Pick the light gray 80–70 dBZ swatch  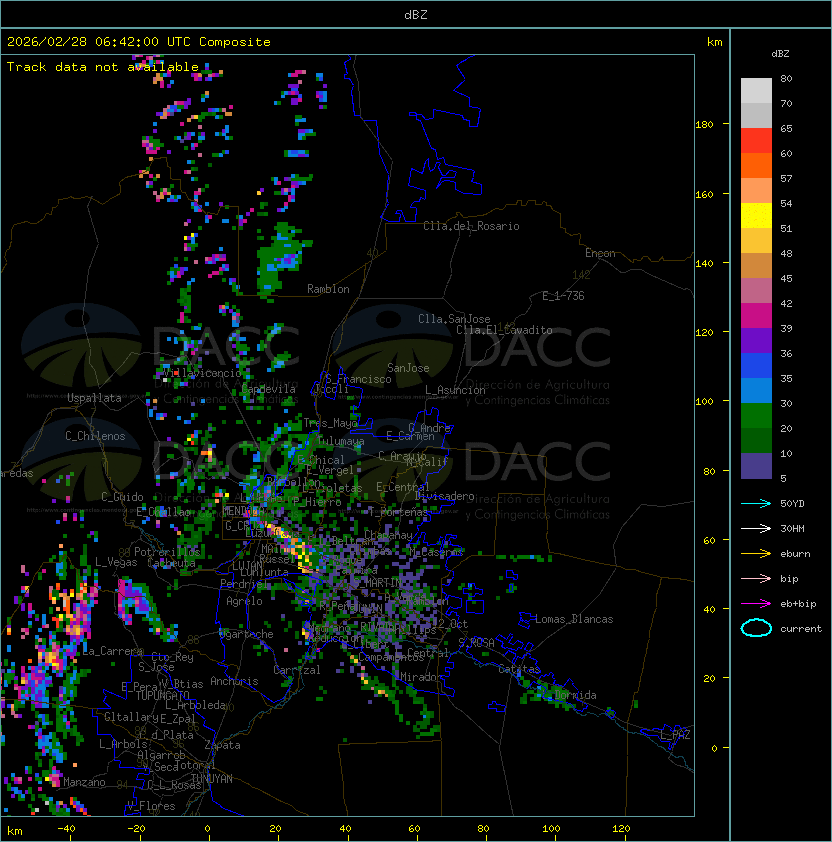[x=756, y=91]
